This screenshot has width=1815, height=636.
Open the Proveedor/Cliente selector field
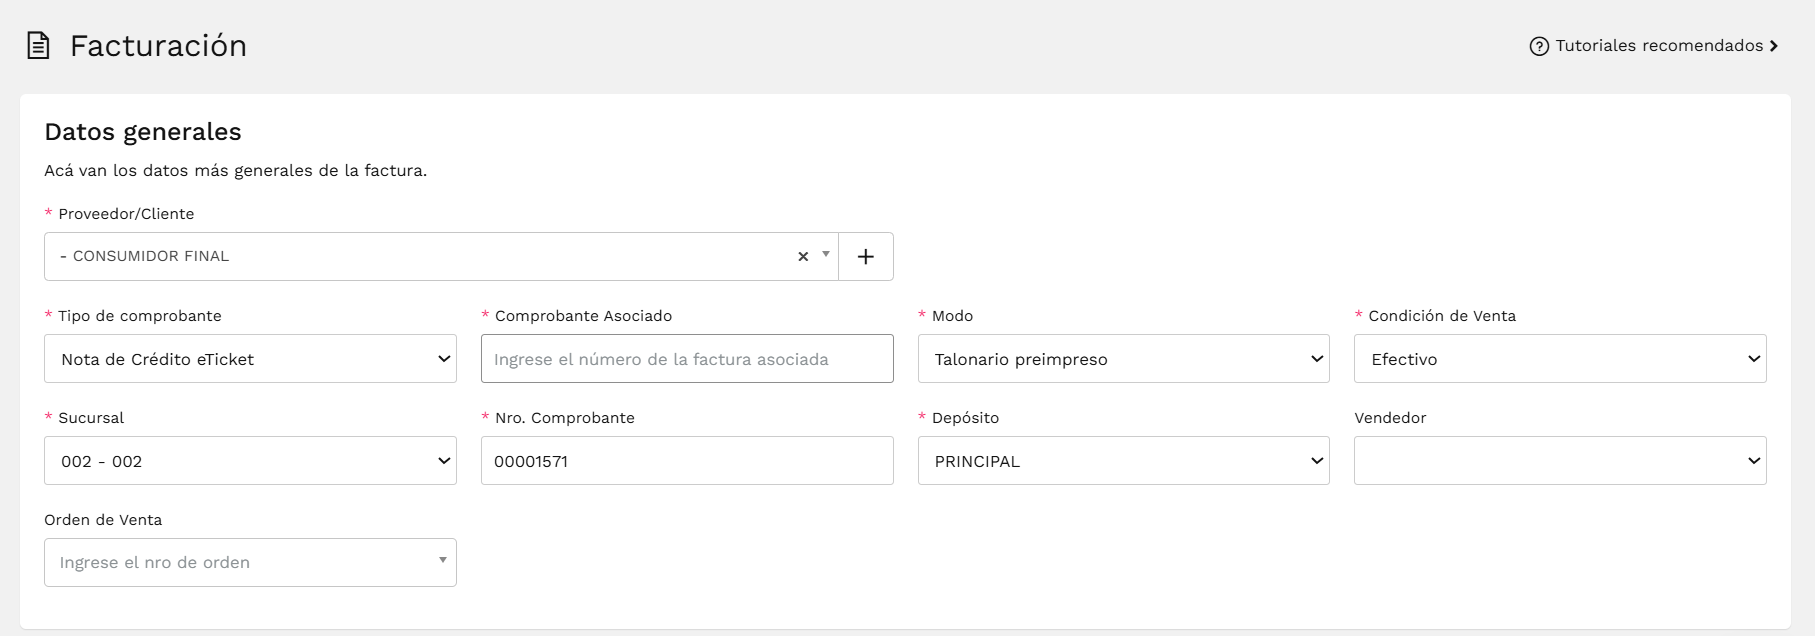(441, 257)
